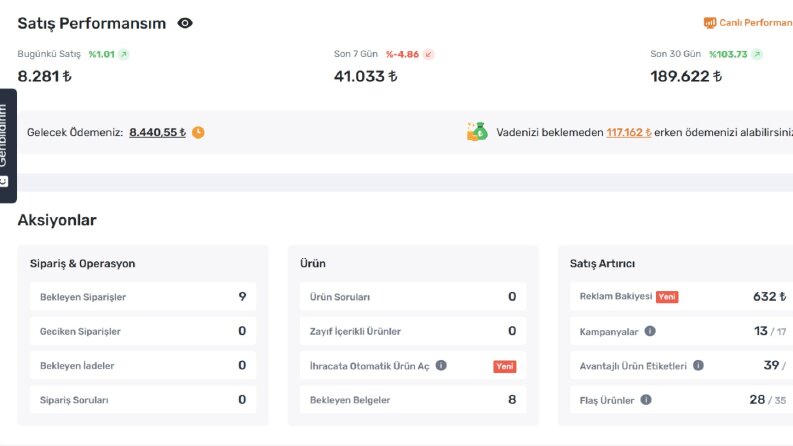
Task: Click the orange clock icon beside Gelecek Ödemeniz
Action: coord(198,132)
